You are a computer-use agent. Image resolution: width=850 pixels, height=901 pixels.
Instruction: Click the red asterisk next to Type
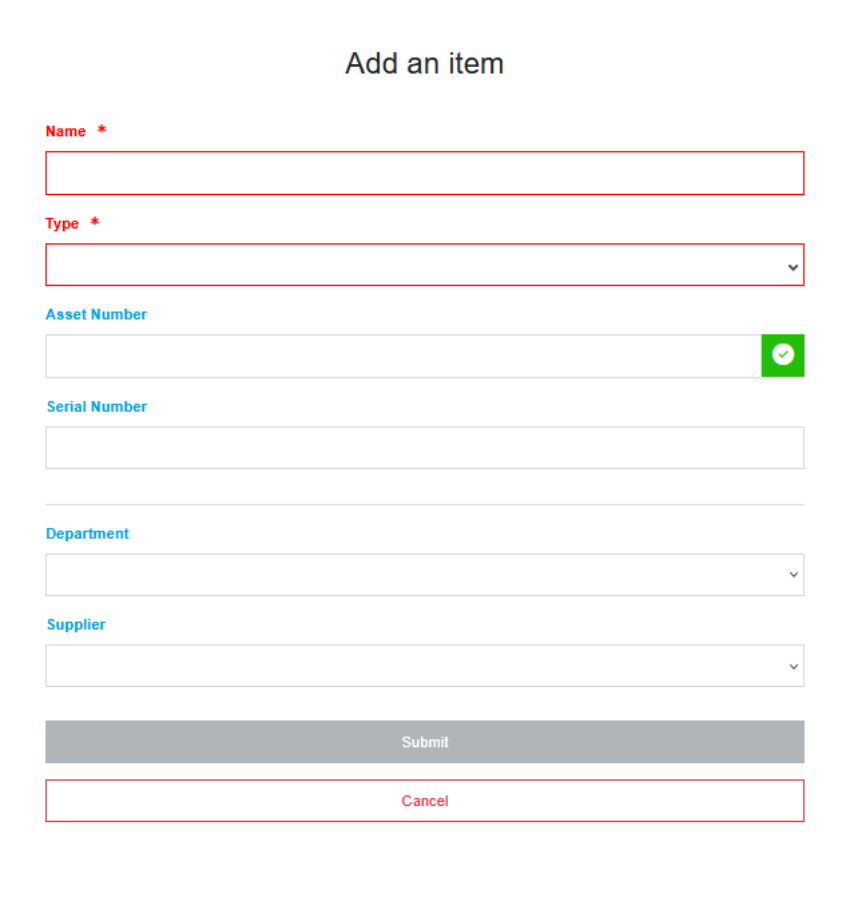(95, 222)
